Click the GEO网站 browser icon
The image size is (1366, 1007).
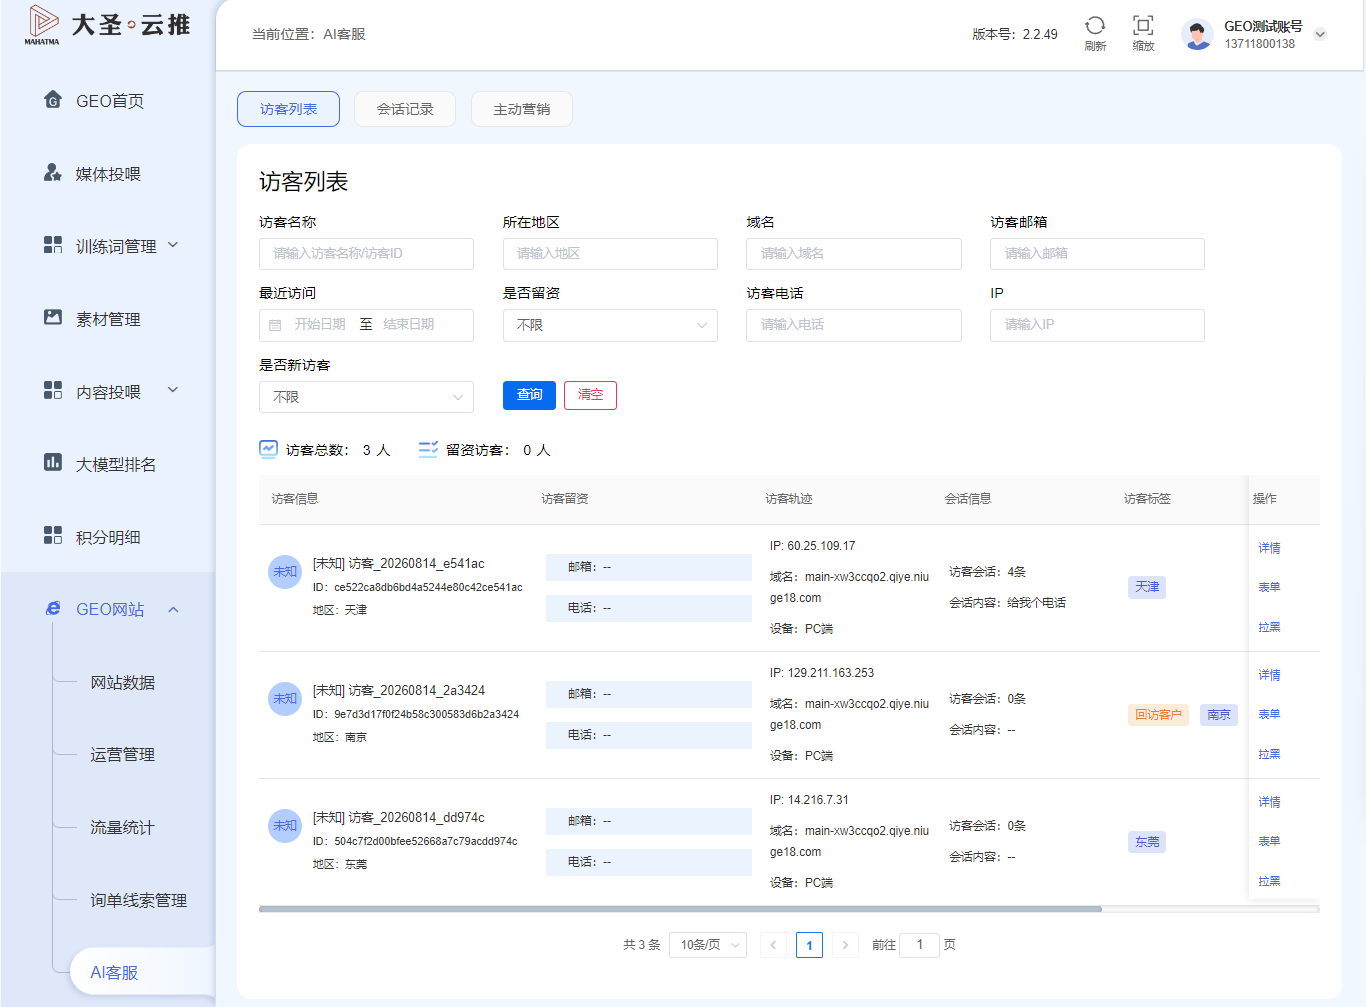53,608
